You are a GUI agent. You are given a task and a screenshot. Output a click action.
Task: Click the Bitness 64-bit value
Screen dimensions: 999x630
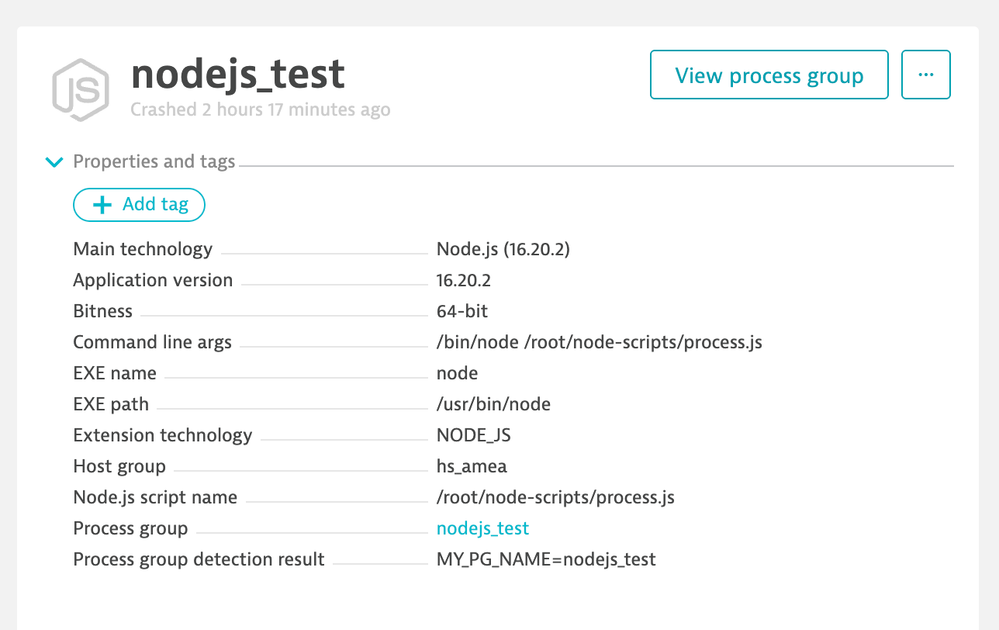(462, 311)
